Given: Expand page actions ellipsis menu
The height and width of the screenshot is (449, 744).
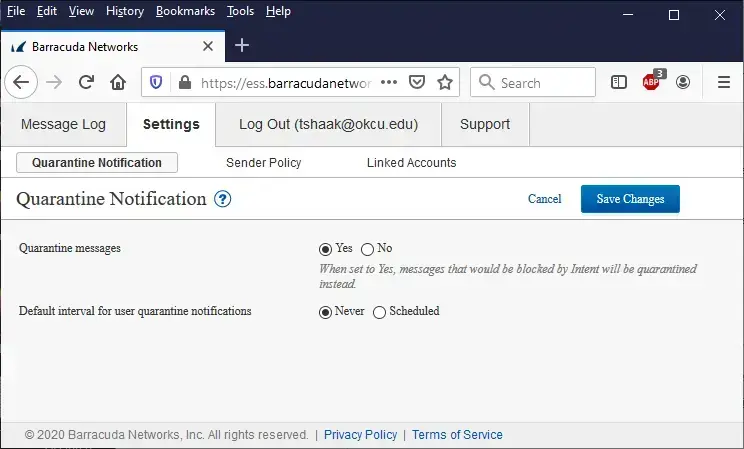Looking at the screenshot, I should tap(389, 82).
